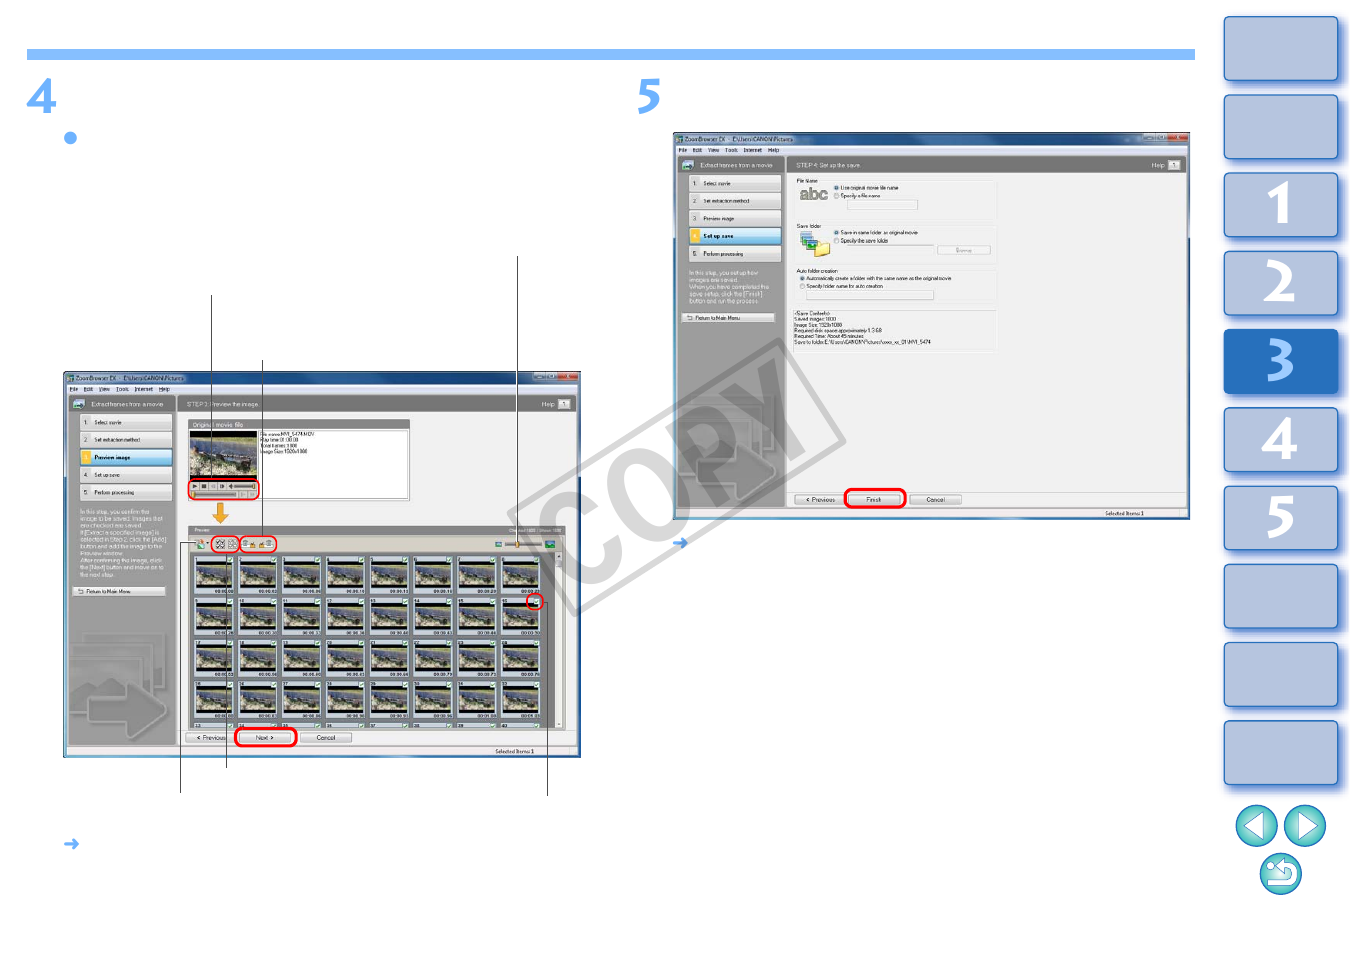1350x954 pixels.
Task: Click the Play button under movie preview
Action: click(195, 487)
